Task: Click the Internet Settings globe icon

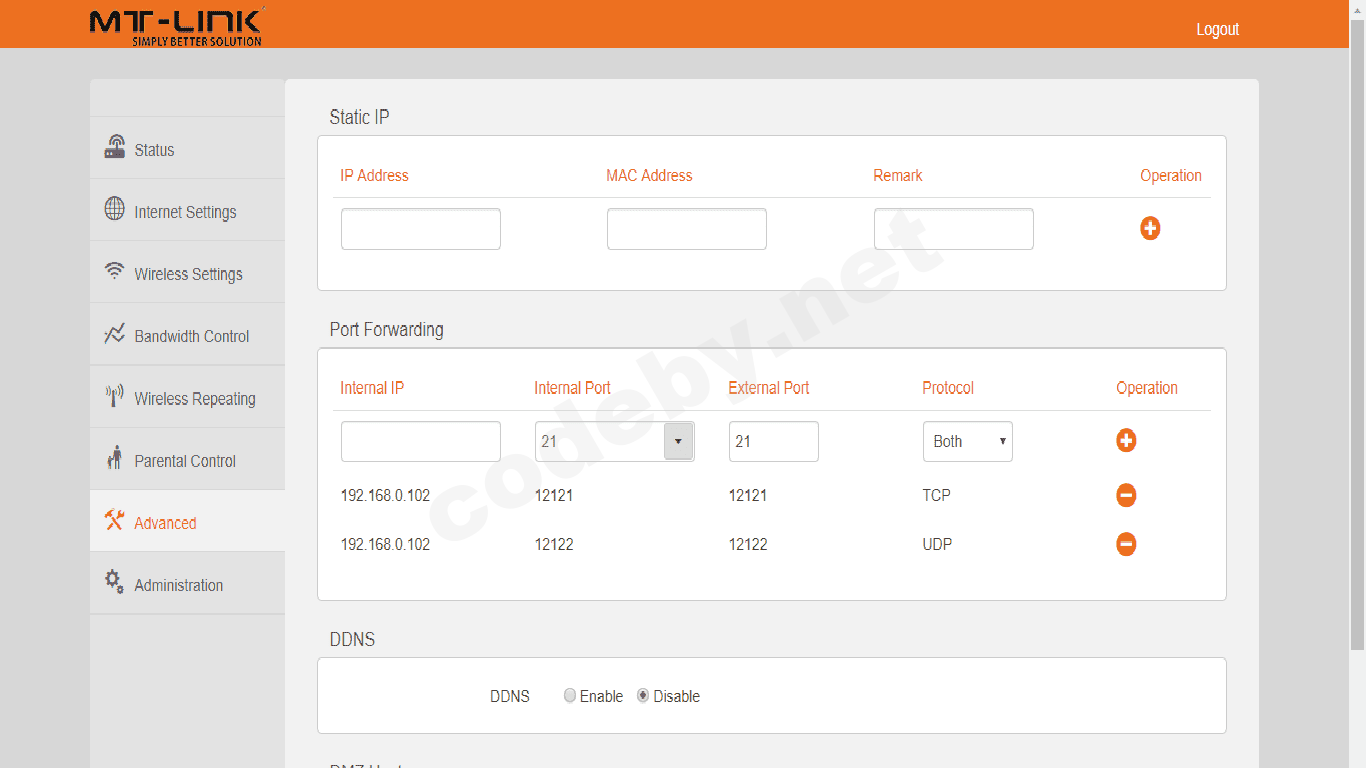Action: (x=115, y=209)
